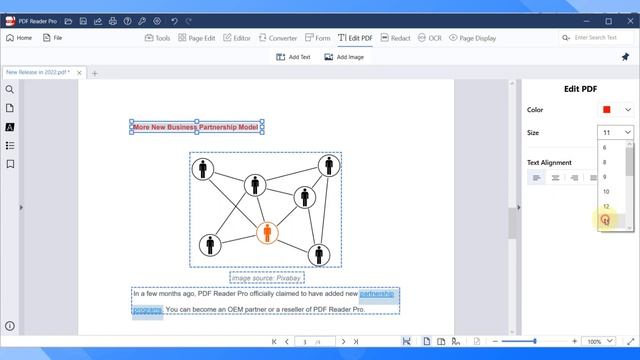Viewport: 640px width, 360px height.
Task: Align text right
Action: coord(574,178)
